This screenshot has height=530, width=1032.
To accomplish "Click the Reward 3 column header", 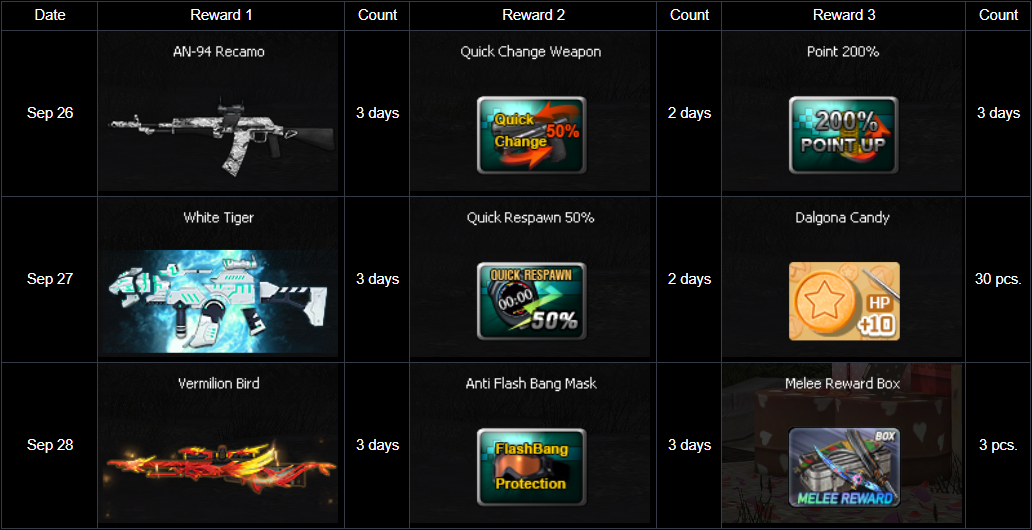I will 844,15.
